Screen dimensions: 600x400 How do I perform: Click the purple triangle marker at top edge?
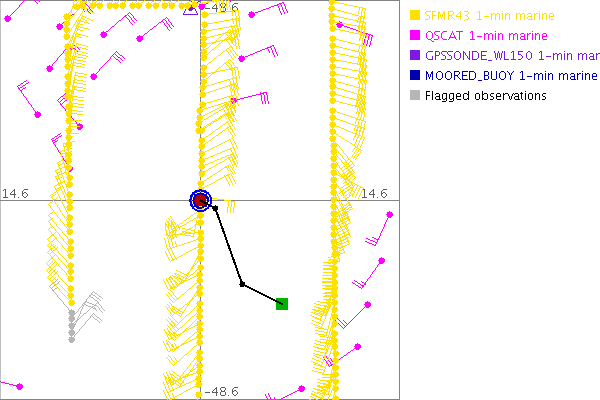[x=192, y=11]
